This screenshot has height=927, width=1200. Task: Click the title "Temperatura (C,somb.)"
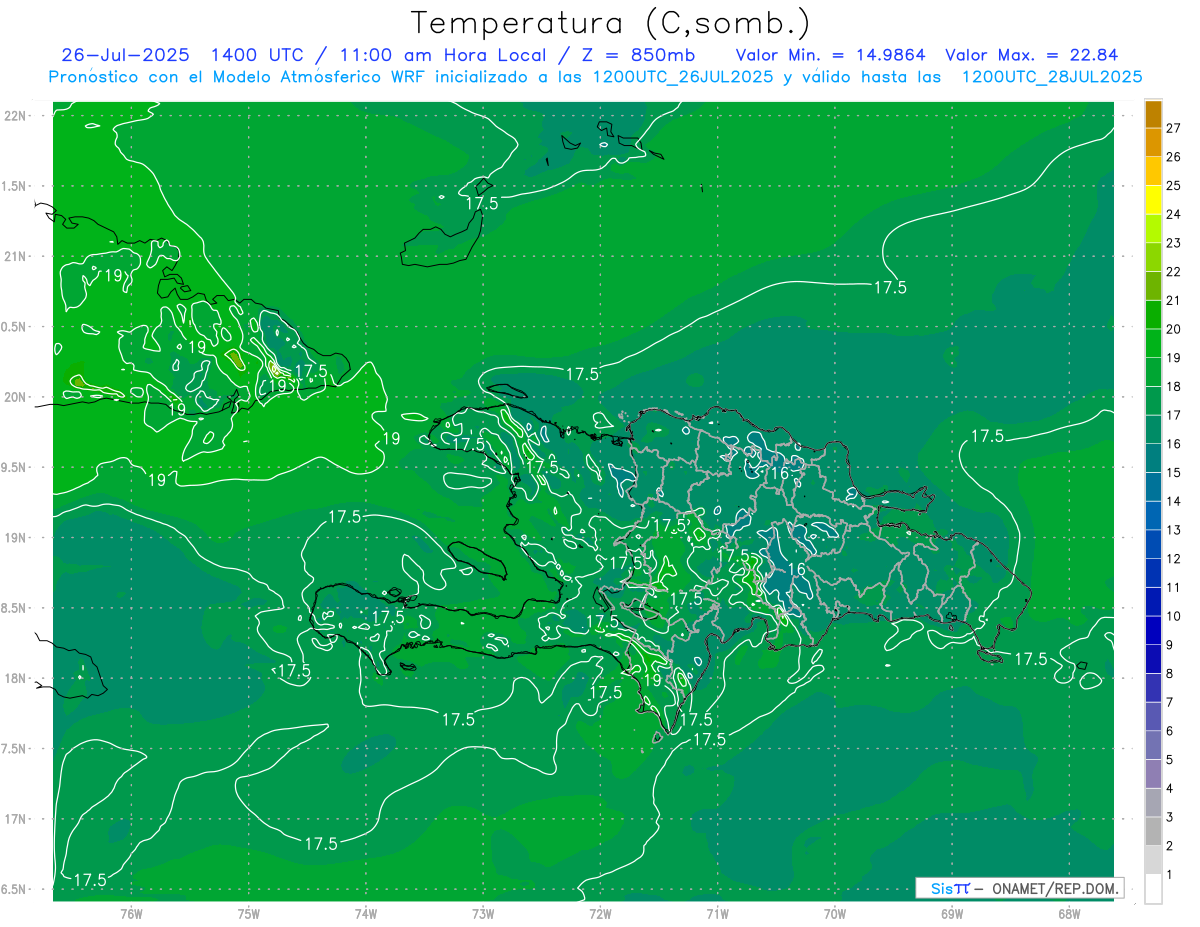point(611,23)
